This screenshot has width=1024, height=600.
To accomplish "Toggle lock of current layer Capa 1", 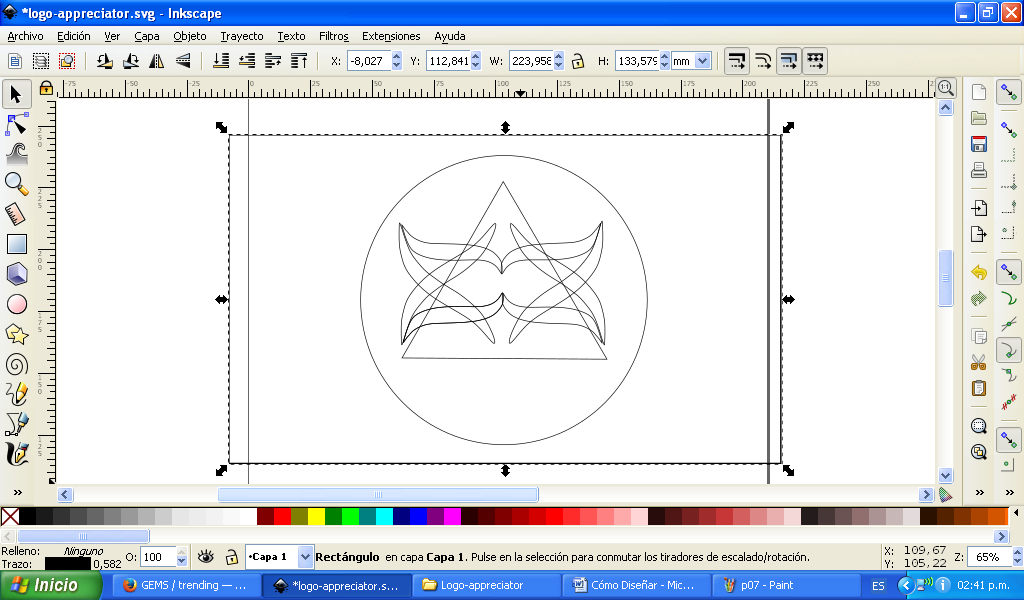I will (x=231, y=557).
